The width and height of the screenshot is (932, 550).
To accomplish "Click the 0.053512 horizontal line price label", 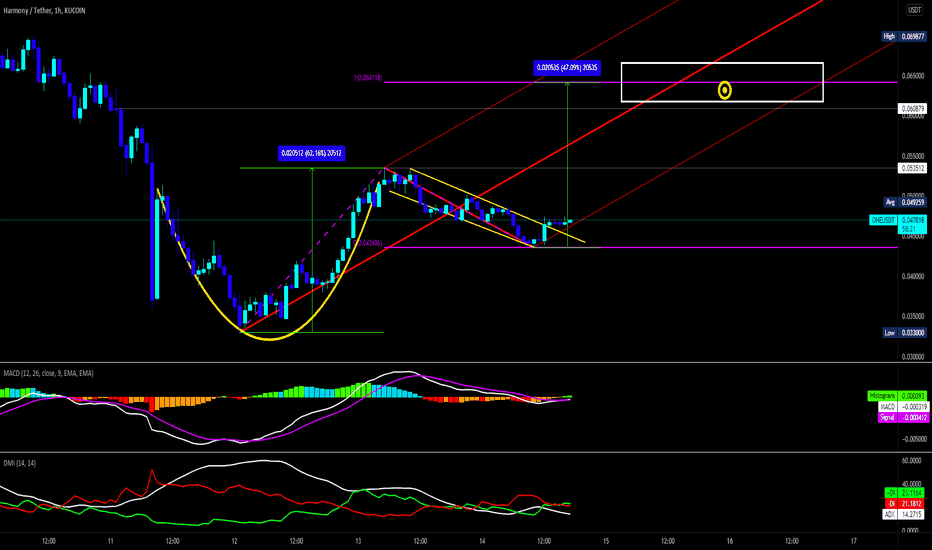I will 912,168.
